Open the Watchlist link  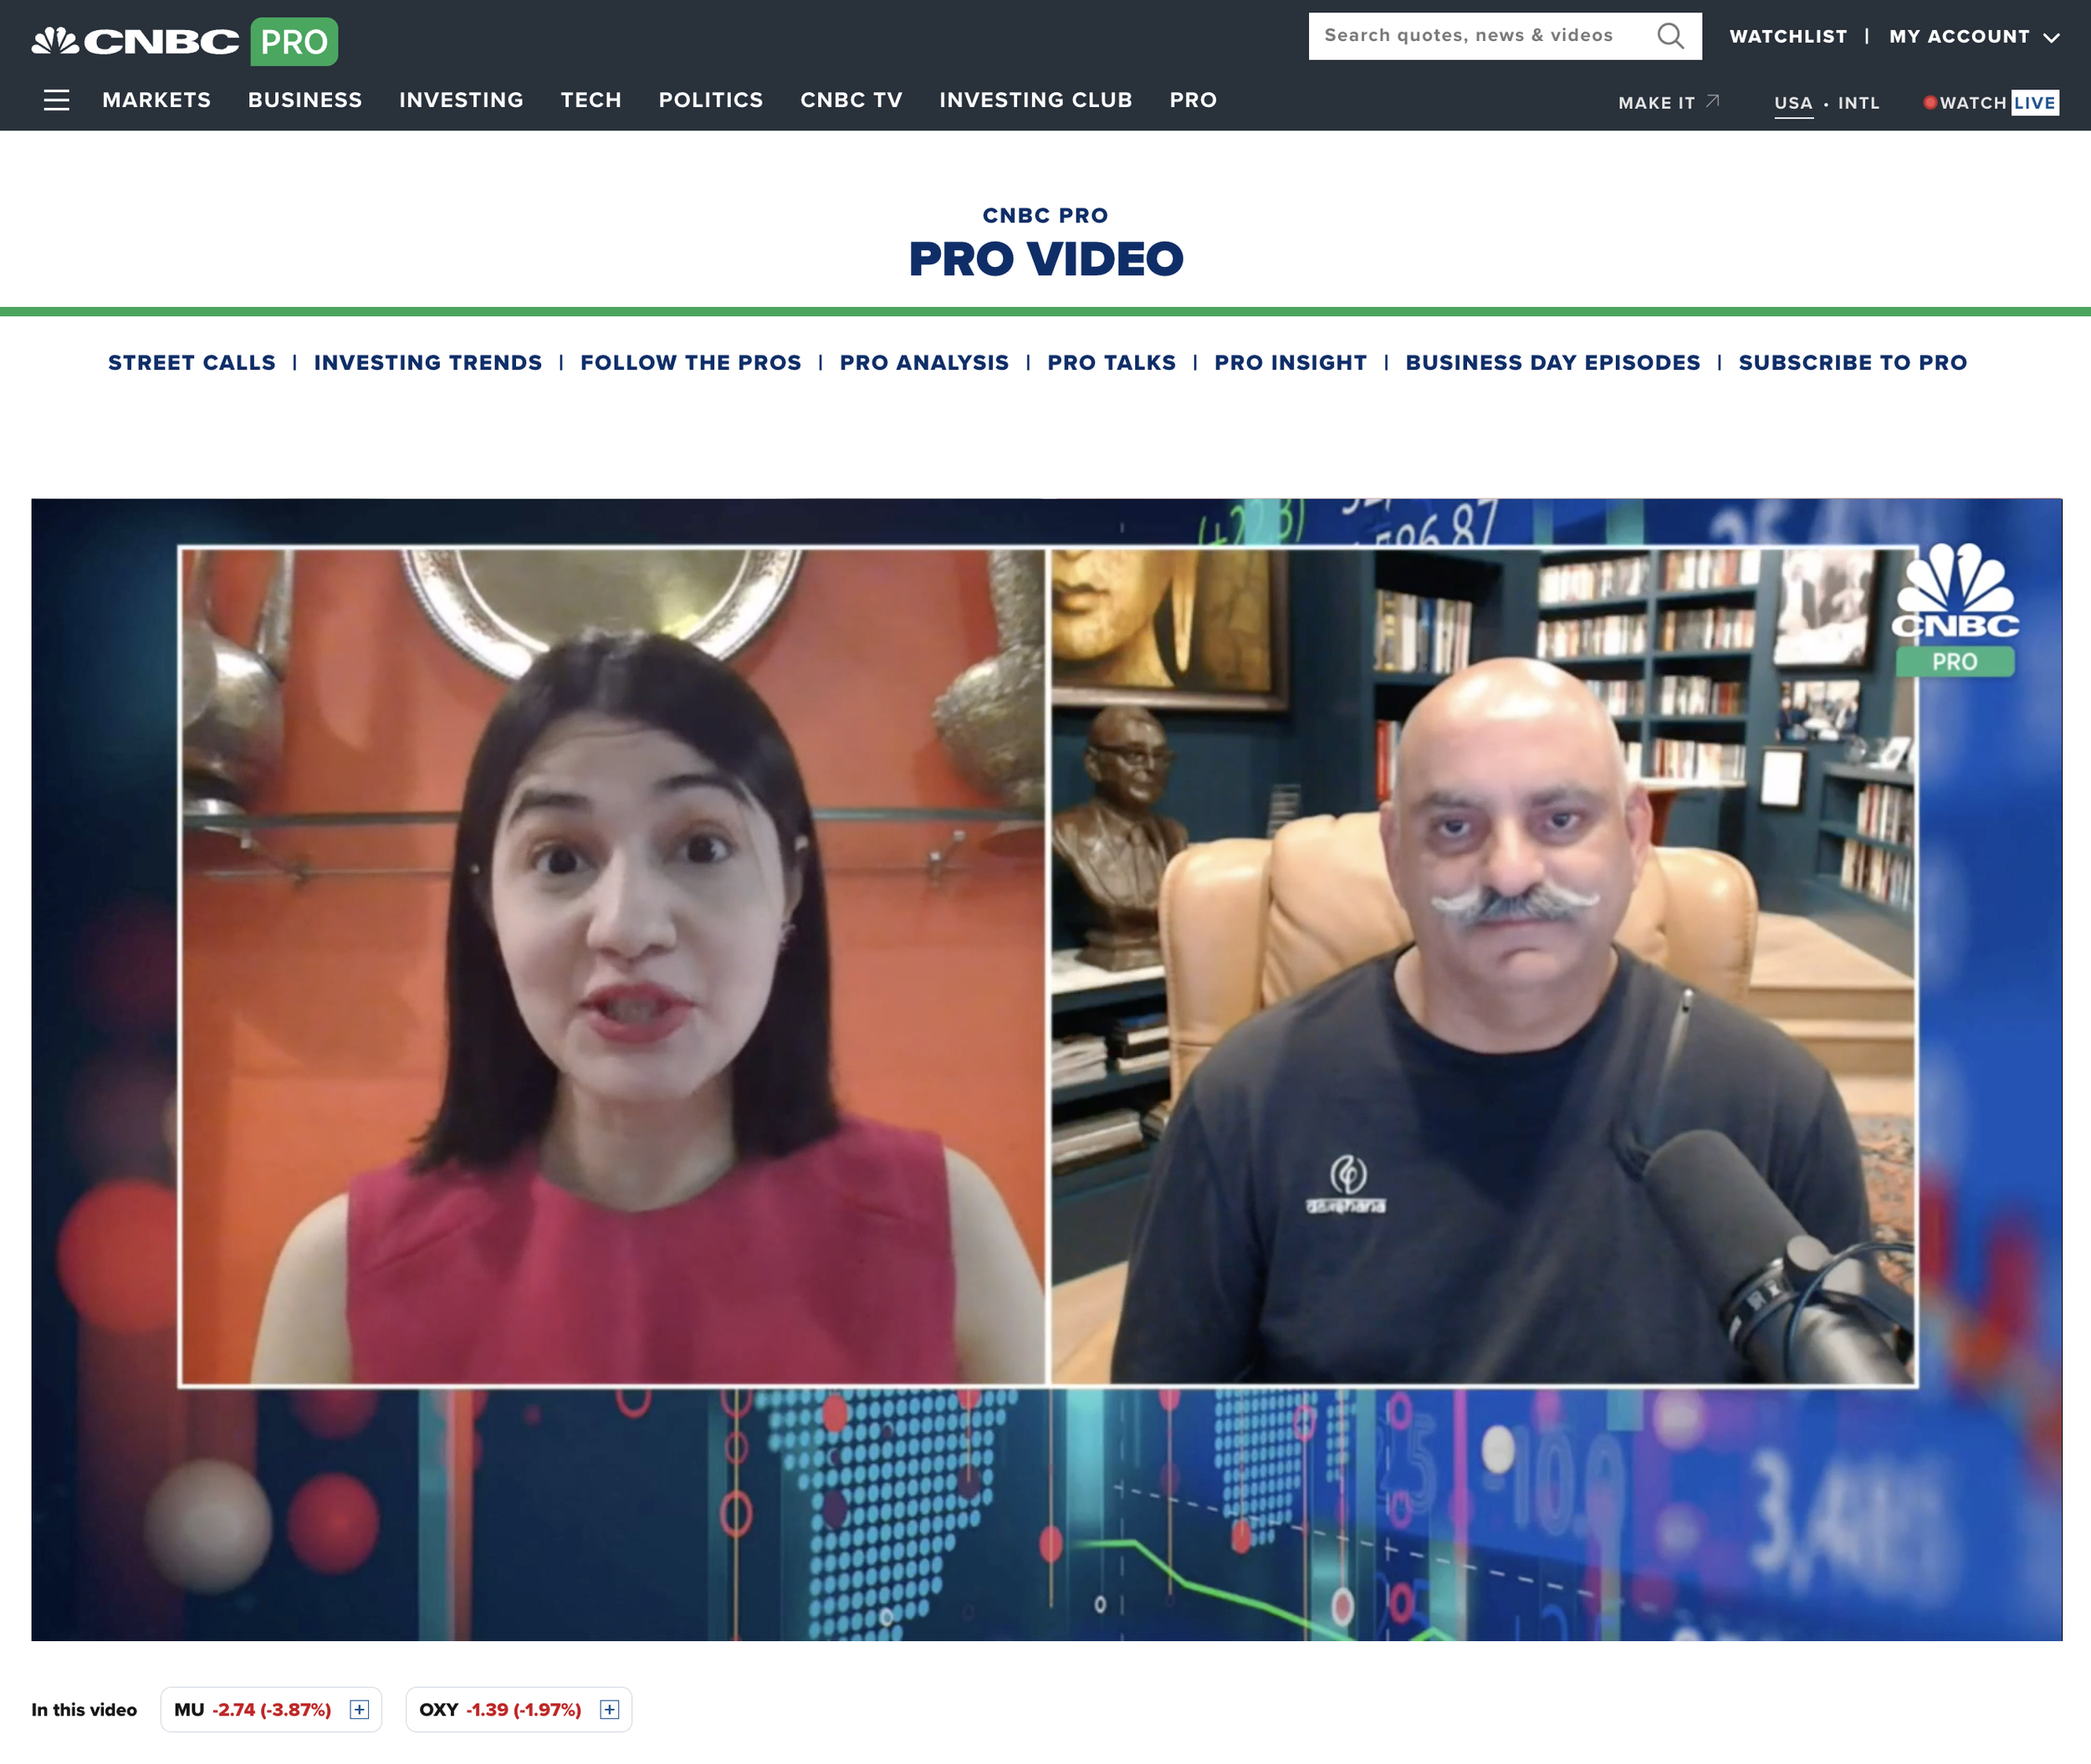(x=1788, y=37)
